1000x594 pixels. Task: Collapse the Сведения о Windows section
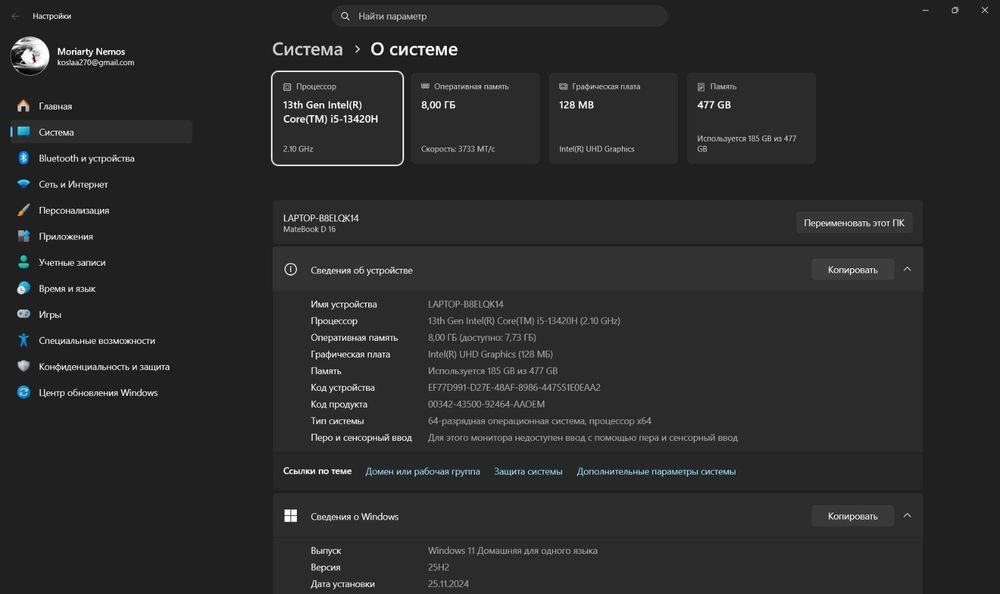[x=907, y=516]
